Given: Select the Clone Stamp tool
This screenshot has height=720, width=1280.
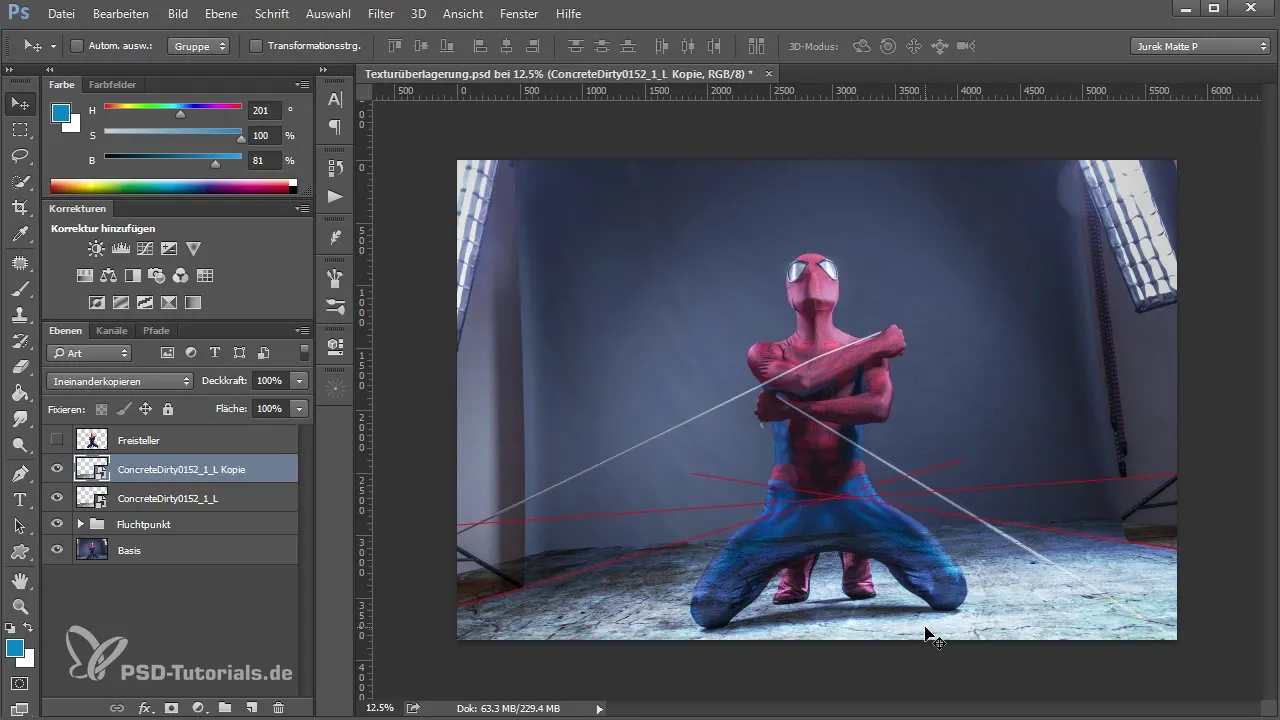Looking at the screenshot, I should pos(20,315).
